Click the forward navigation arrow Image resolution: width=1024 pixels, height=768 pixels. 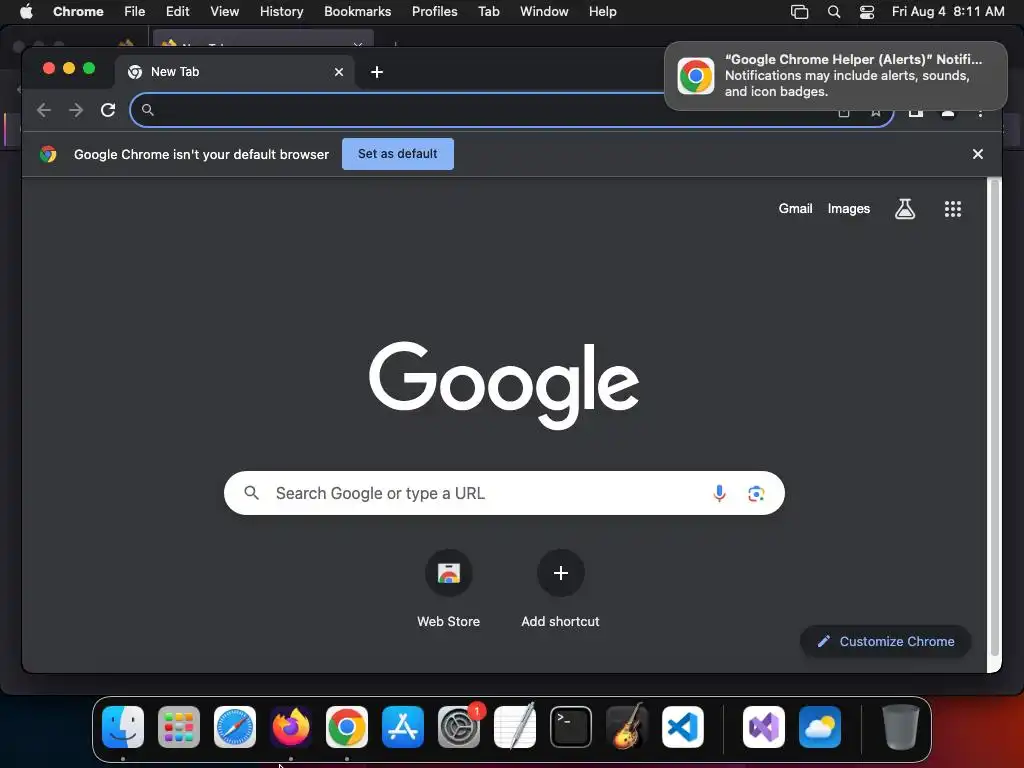[76, 110]
